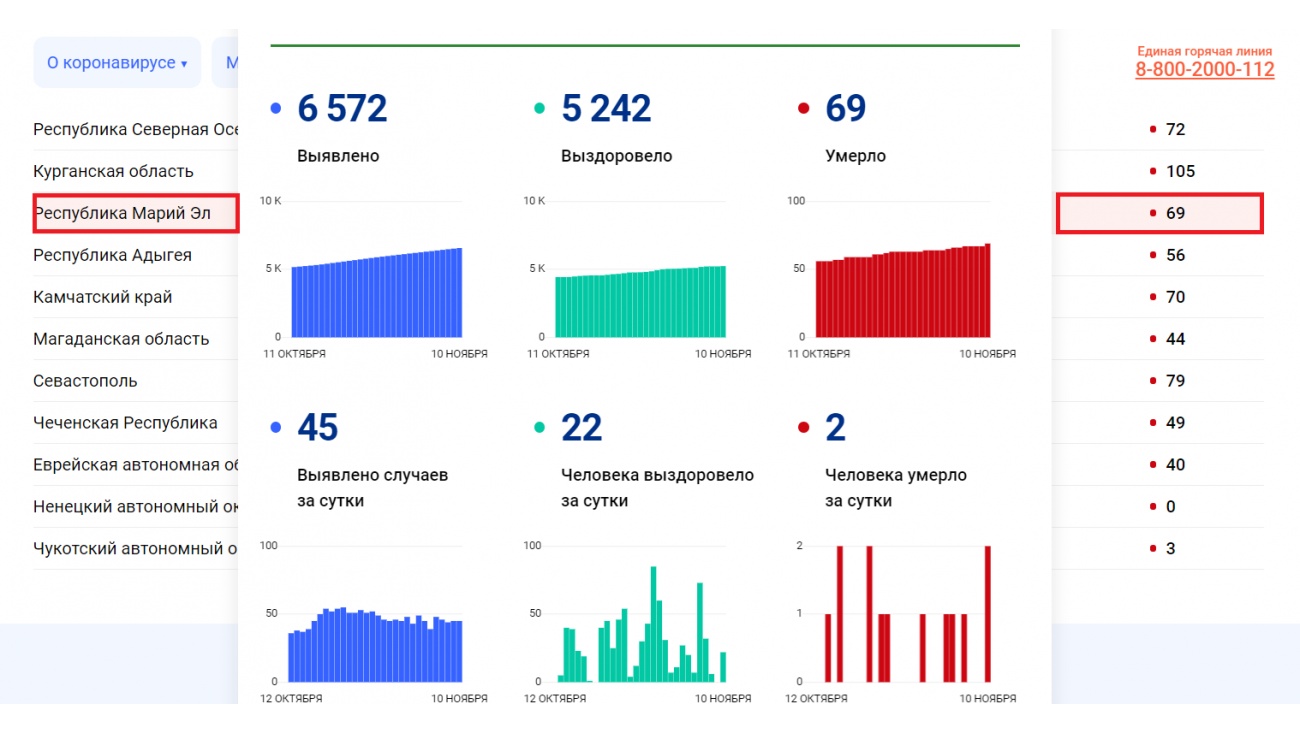Click the blue daily detected cases chart

tap(376, 644)
